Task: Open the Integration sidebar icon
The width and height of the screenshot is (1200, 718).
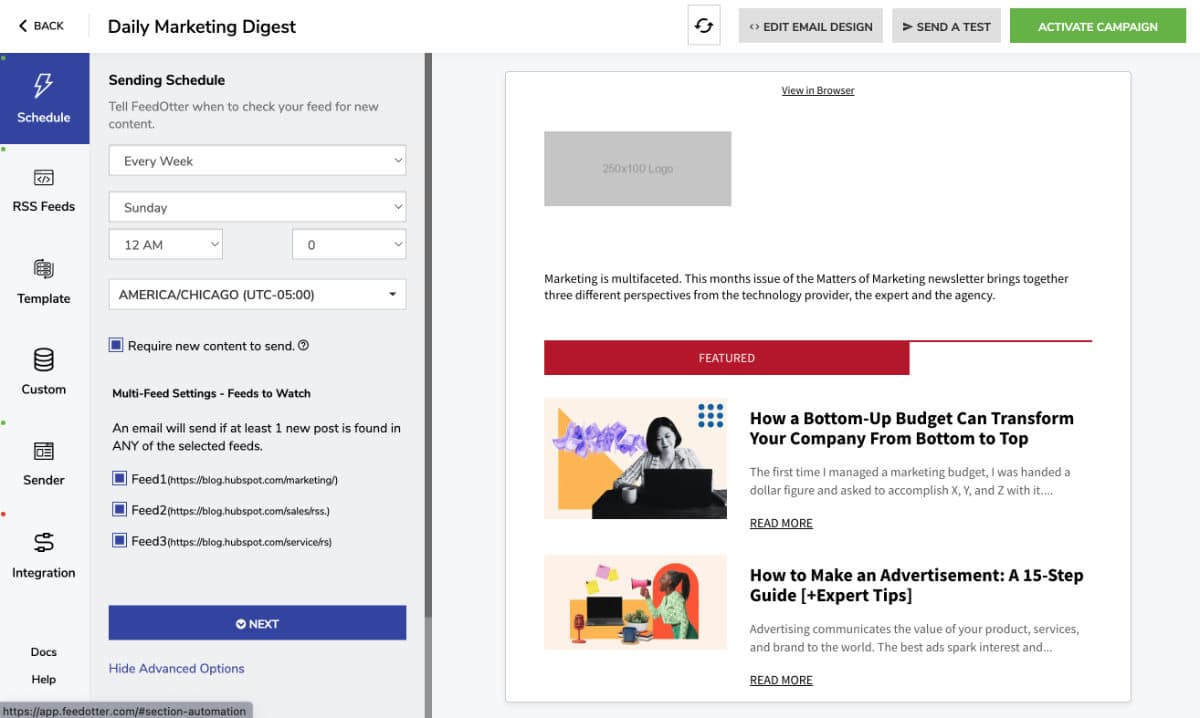Action: point(44,542)
